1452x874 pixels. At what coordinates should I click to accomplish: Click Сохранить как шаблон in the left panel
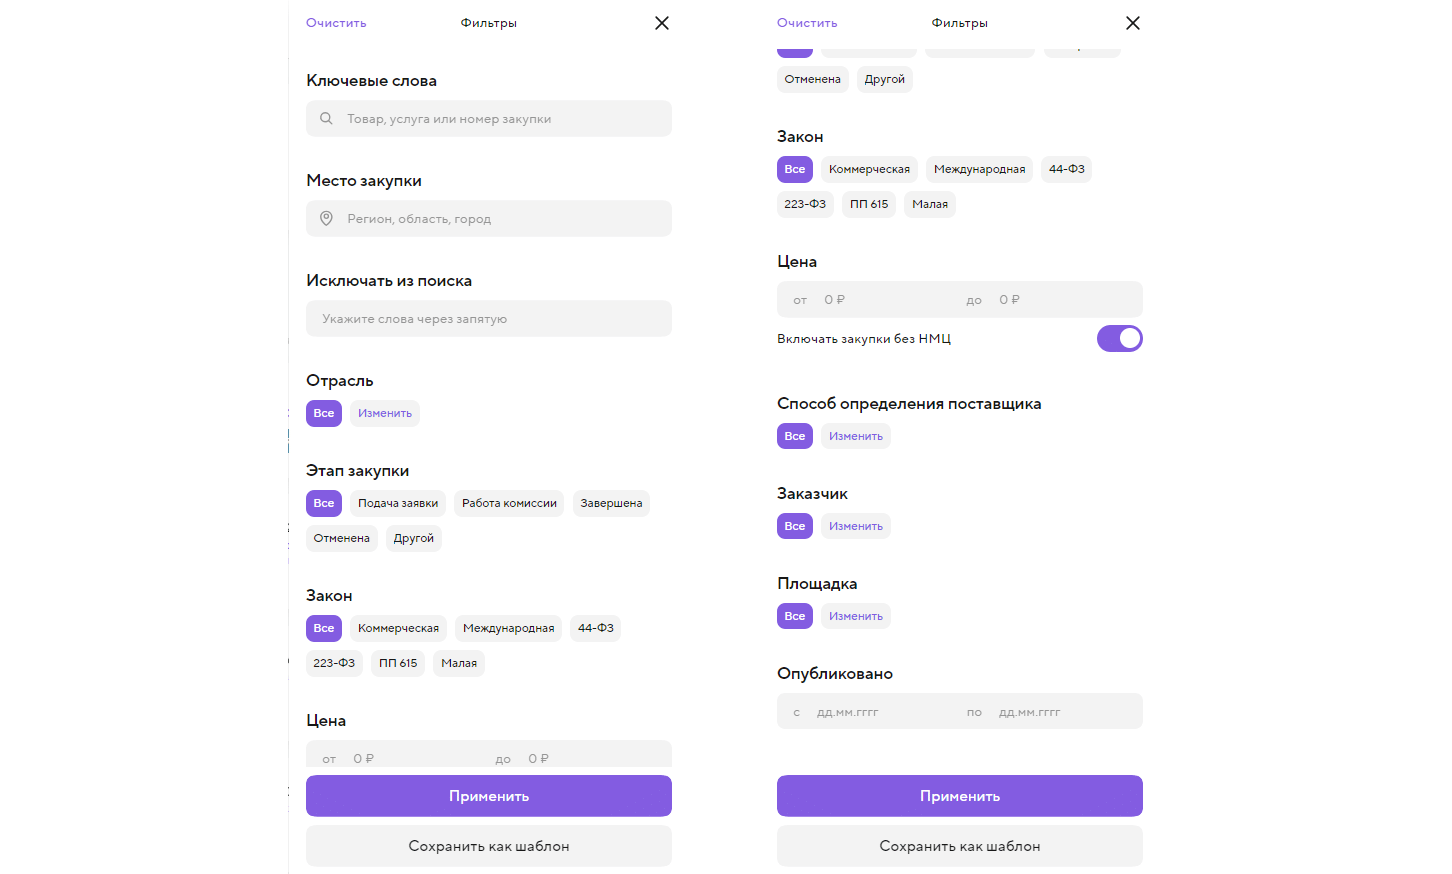tap(489, 846)
